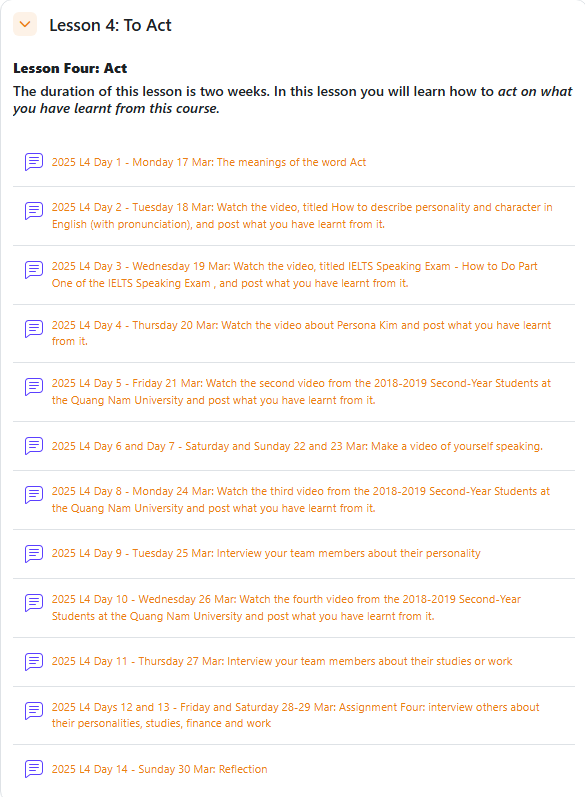This screenshot has height=797, width=585.
Task: Click the Lesson 4: To Act heading
Action: [x=110, y=25]
